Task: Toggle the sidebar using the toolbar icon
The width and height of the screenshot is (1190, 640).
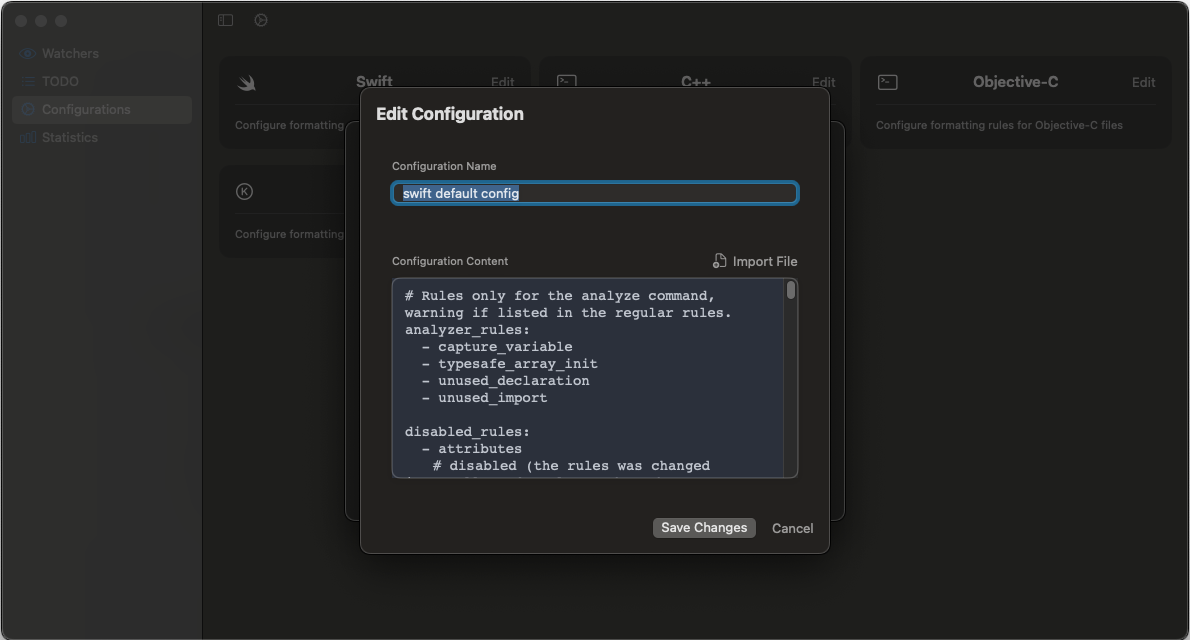Action: coord(225,19)
